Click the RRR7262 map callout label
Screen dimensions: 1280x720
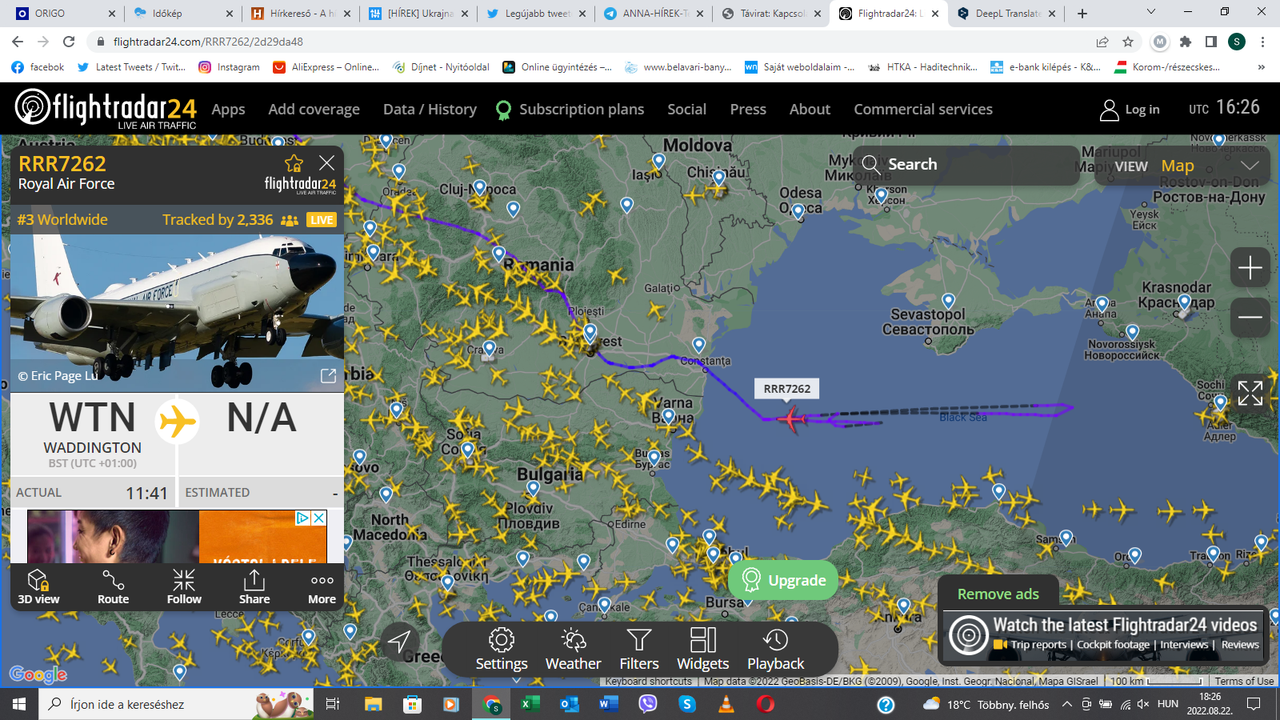pos(787,388)
